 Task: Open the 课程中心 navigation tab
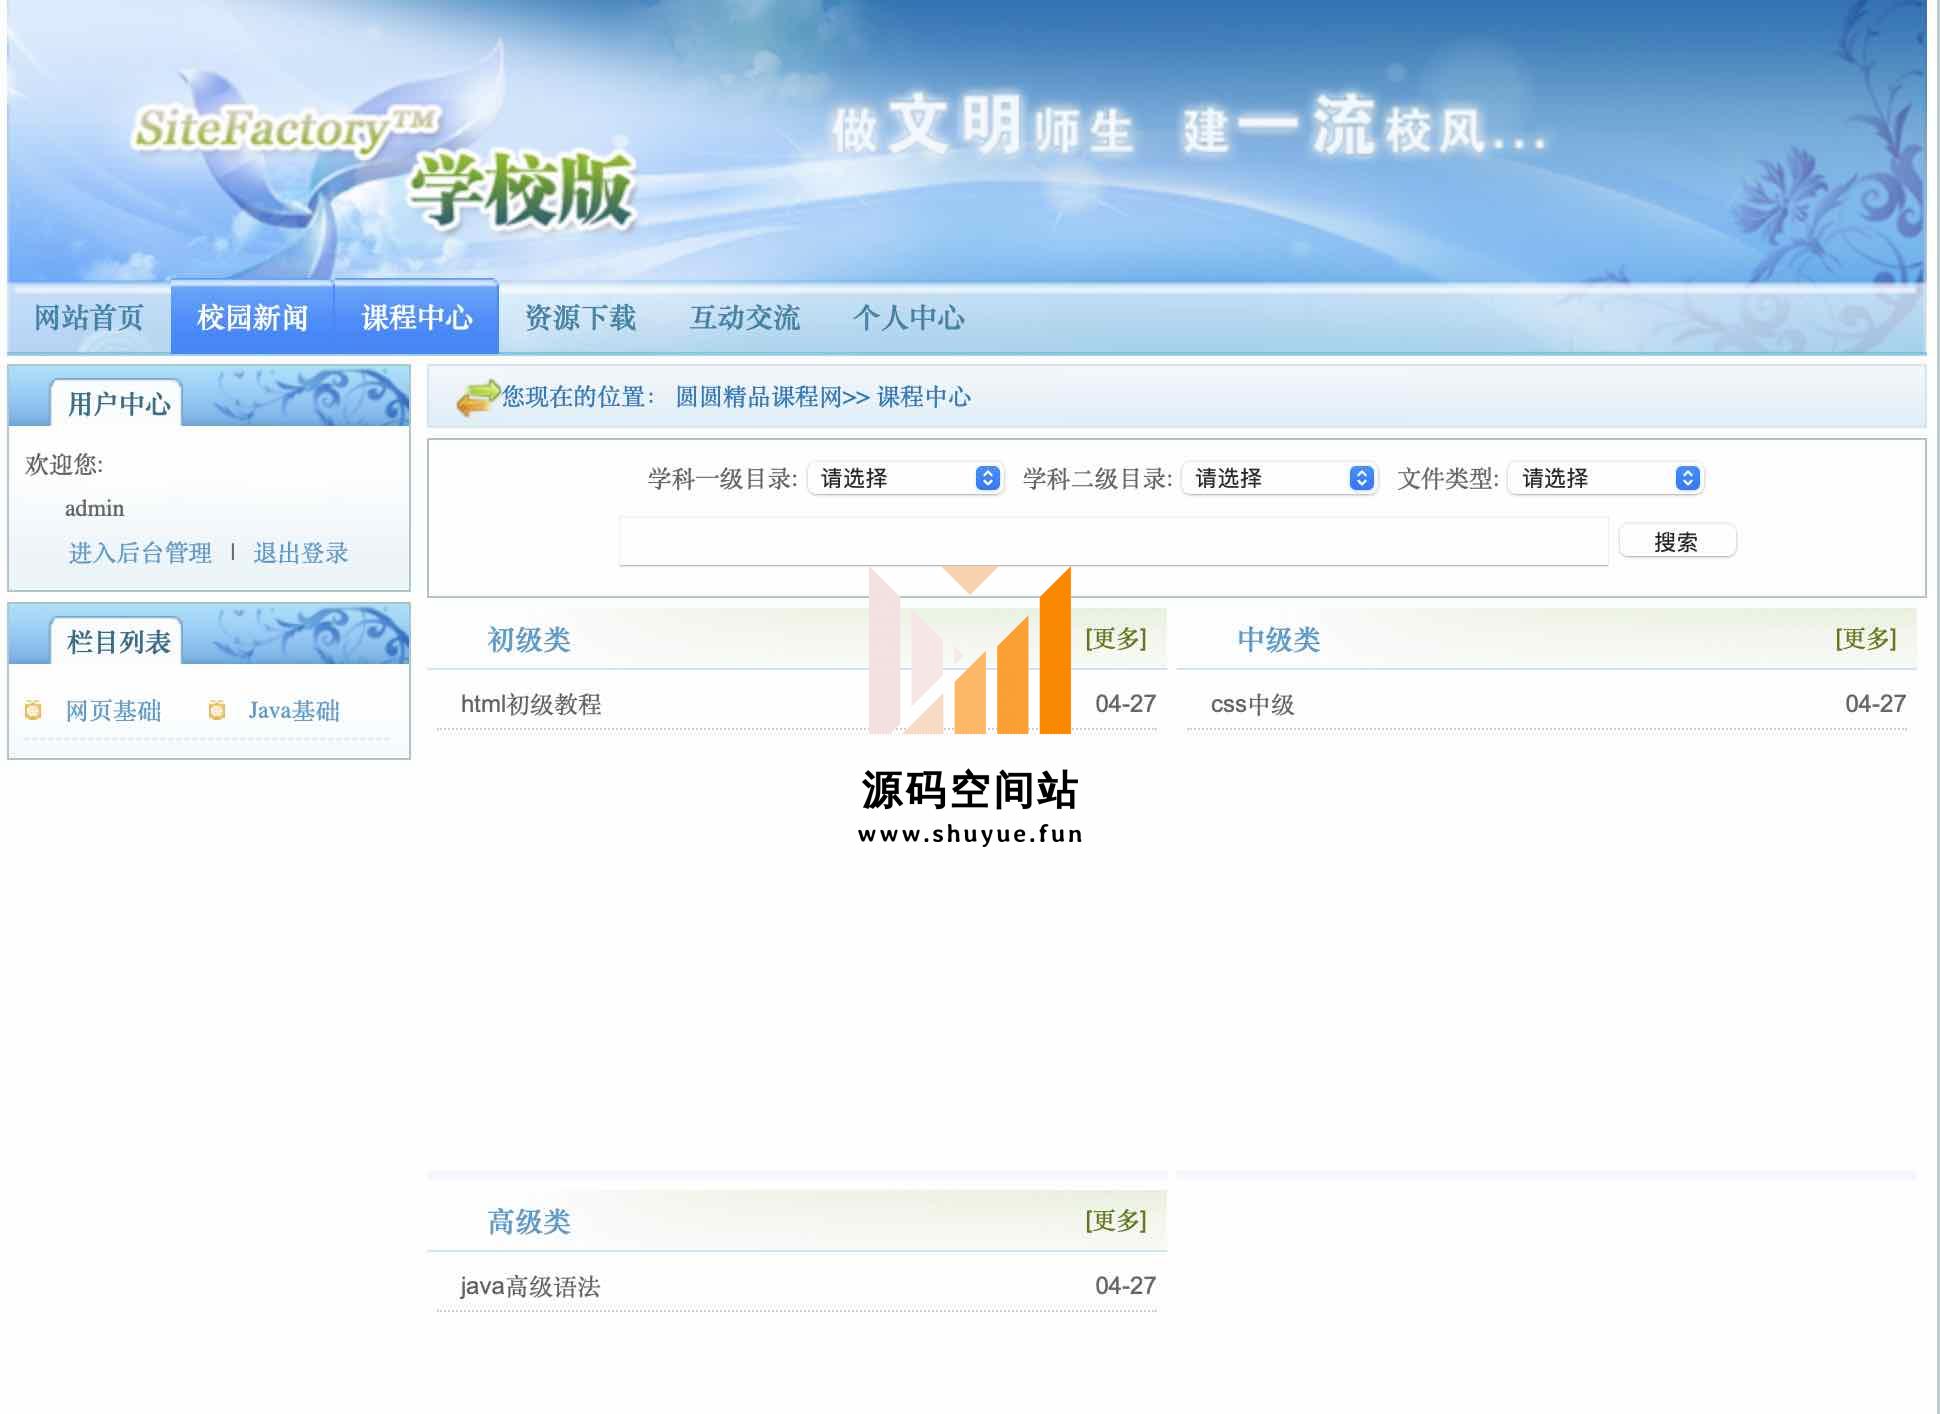pyautogui.click(x=417, y=318)
